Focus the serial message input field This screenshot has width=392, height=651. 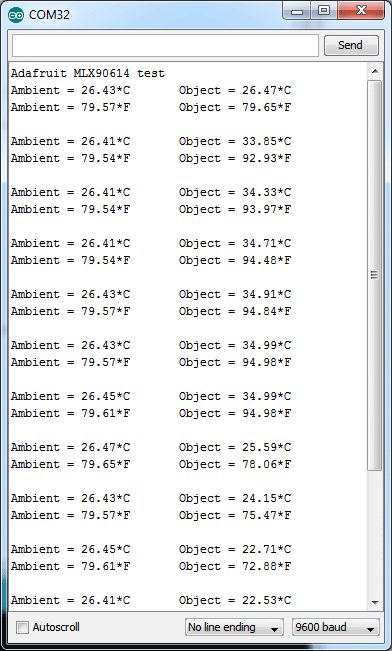(x=165, y=45)
